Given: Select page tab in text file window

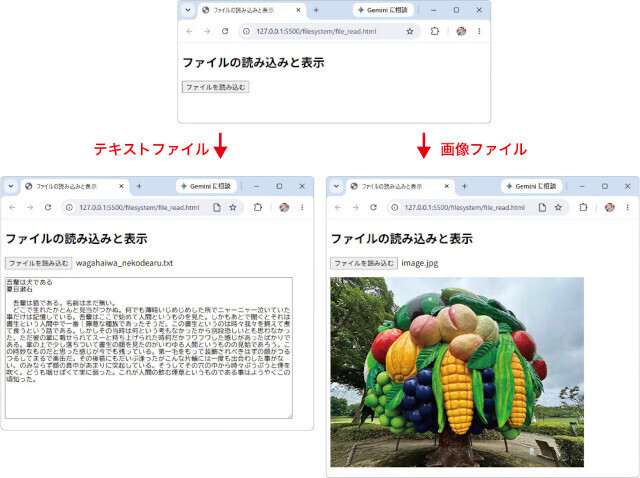Looking at the screenshot, I should (75, 187).
